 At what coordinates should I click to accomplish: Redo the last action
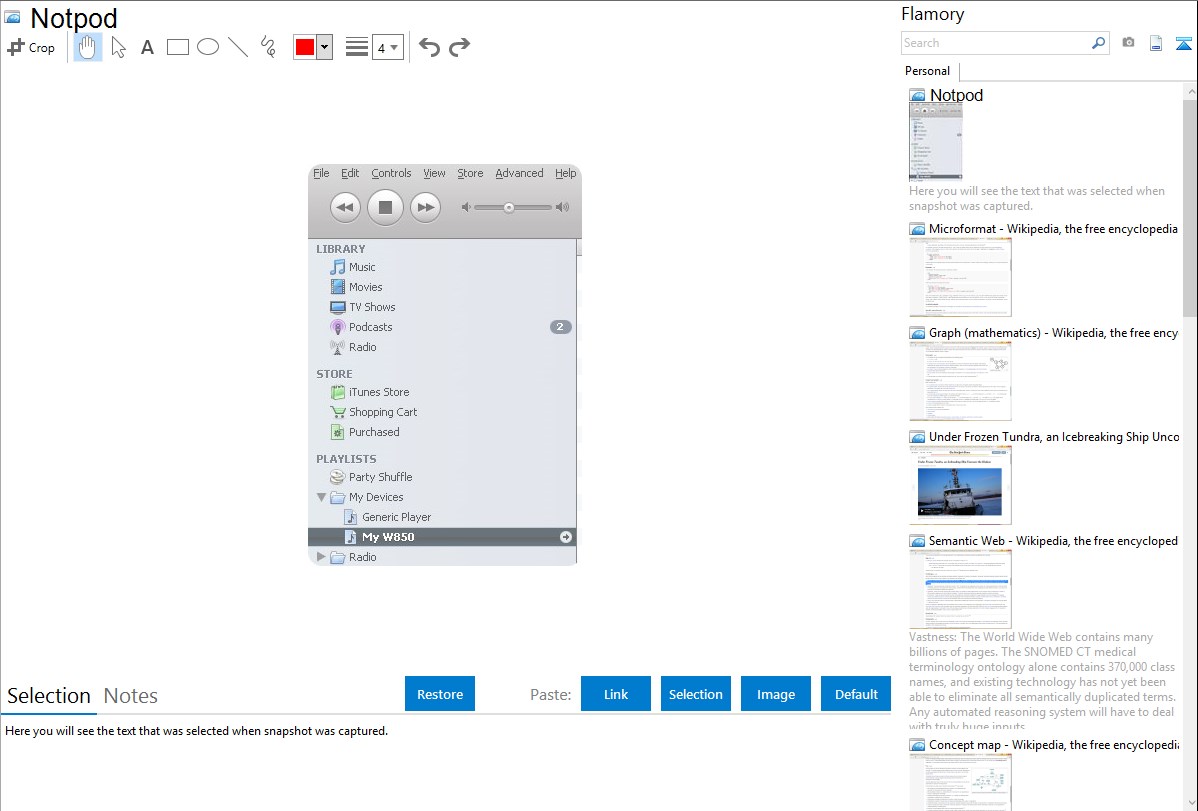[459, 47]
